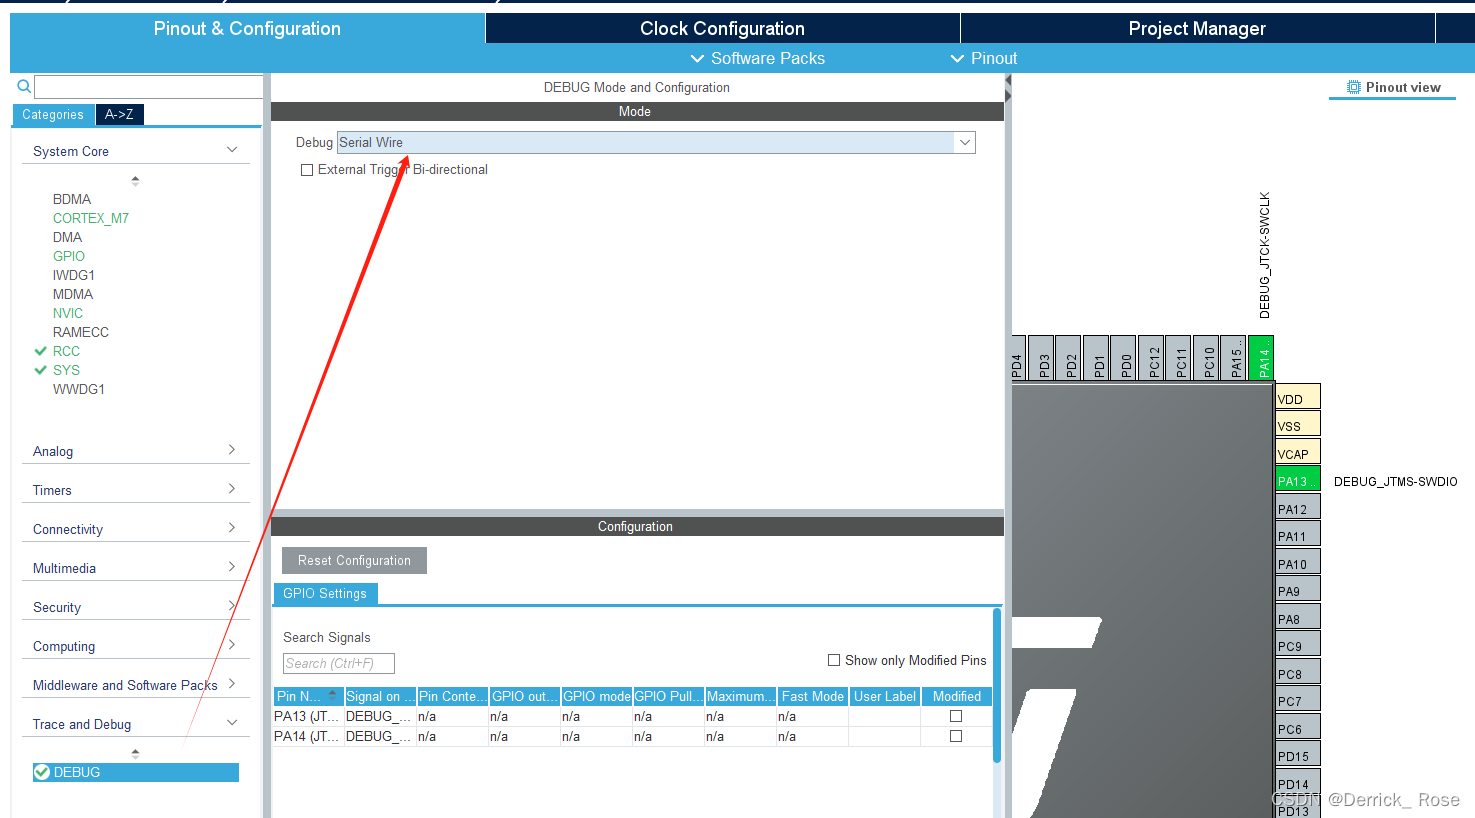Expand the Timers category
The height and width of the screenshot is (818, 1475).
coord(232,489)
